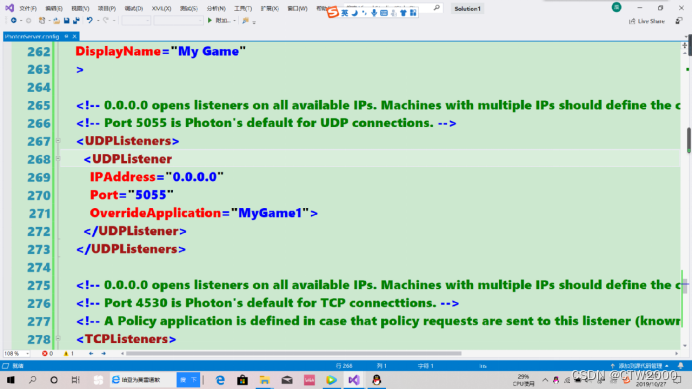Image resolution: width=693 pixels, height=390 pixels.
Task: Click the editor navigate-back blue arrow
Action: click(91, 353)
